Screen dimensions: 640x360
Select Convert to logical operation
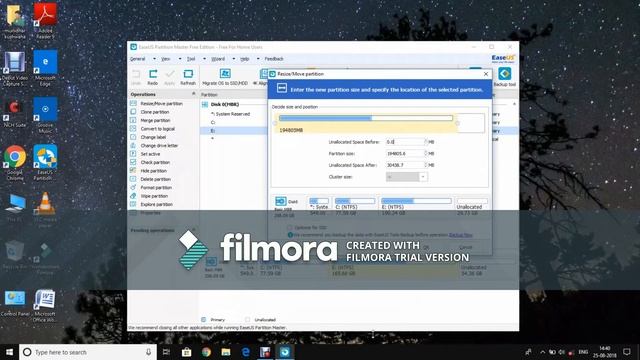pos(158,129)
